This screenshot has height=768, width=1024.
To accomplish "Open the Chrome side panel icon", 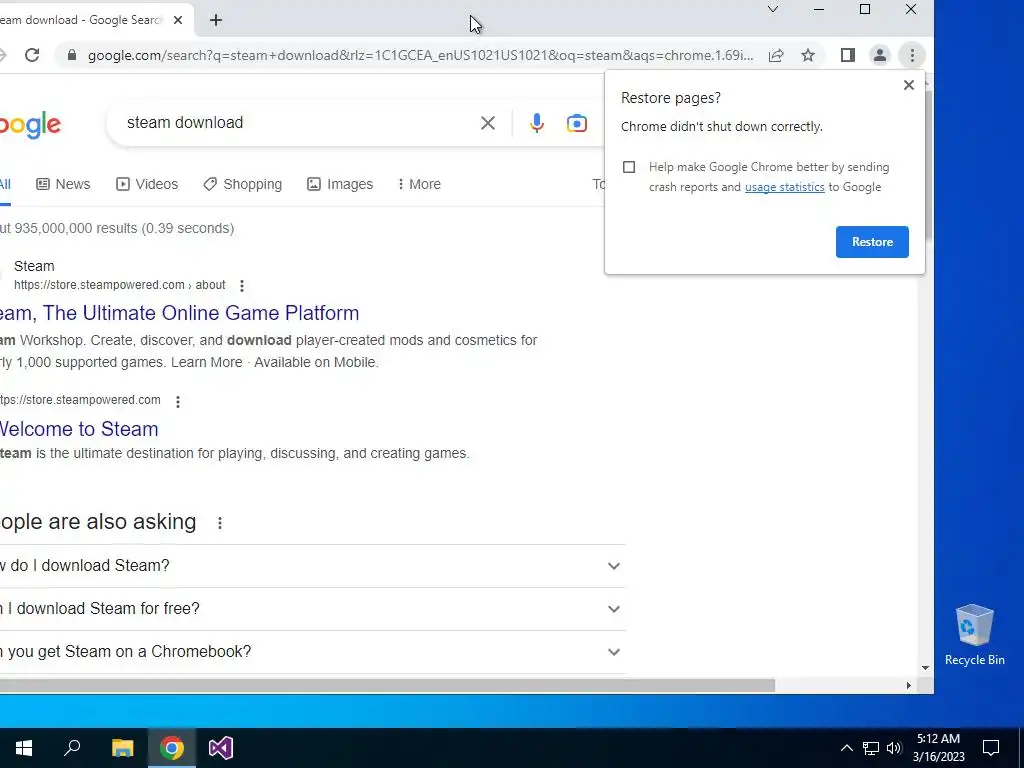I will pyautogui.click(x=848, y=56).
